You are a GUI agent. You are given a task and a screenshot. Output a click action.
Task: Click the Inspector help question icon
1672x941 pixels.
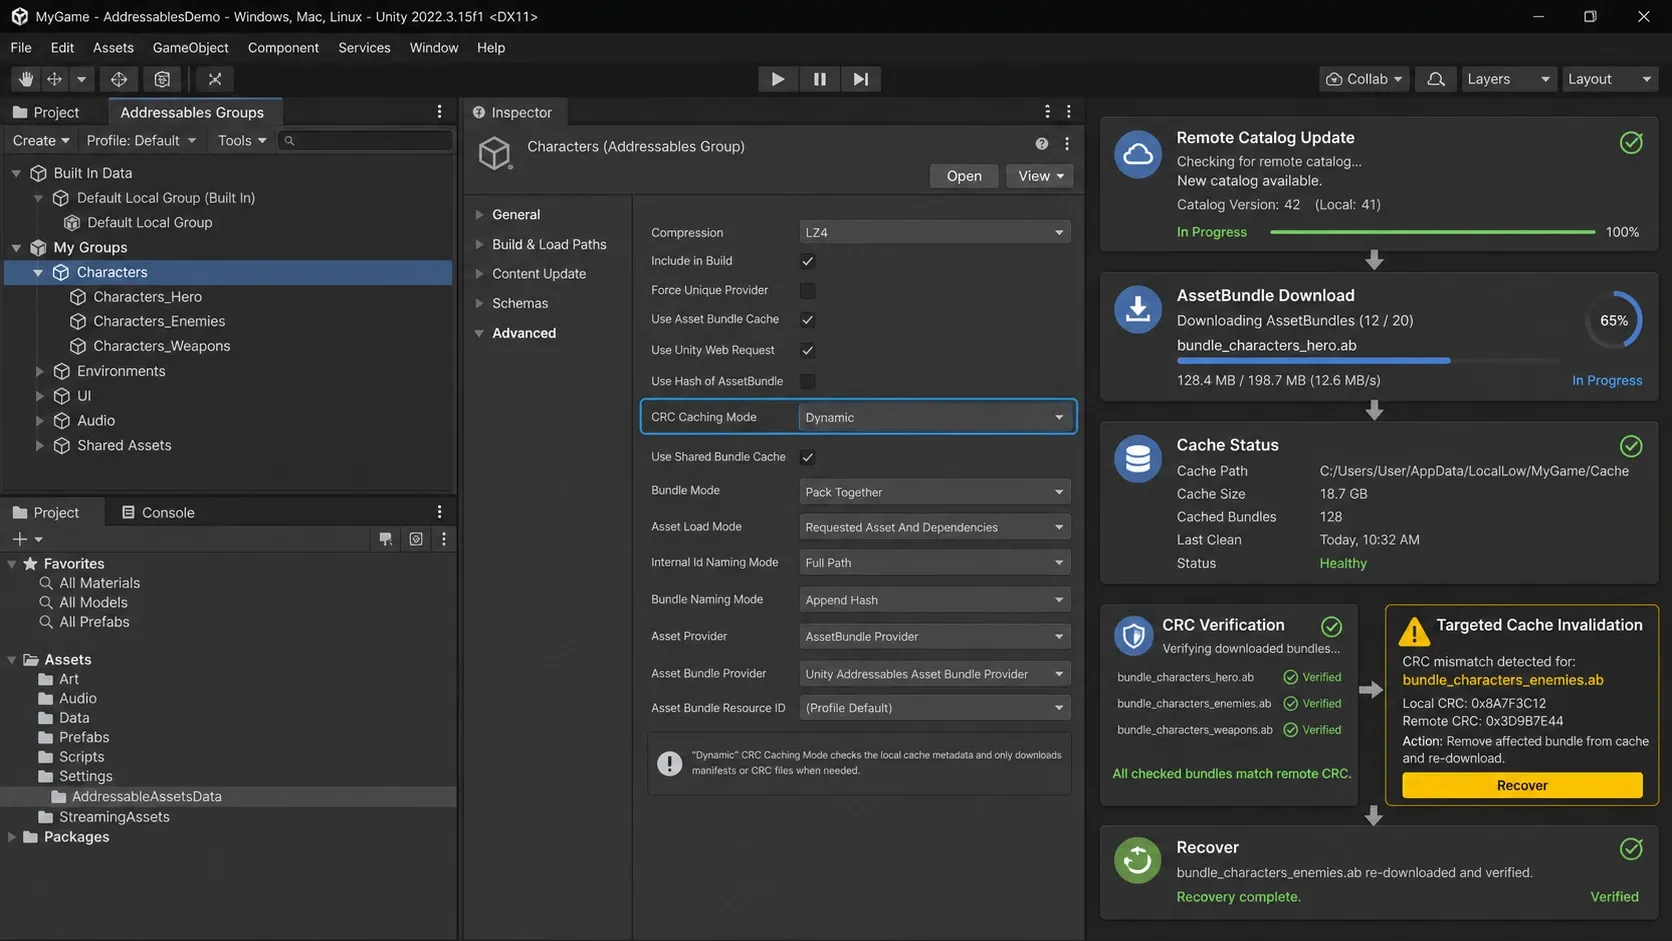point(1041,144)
